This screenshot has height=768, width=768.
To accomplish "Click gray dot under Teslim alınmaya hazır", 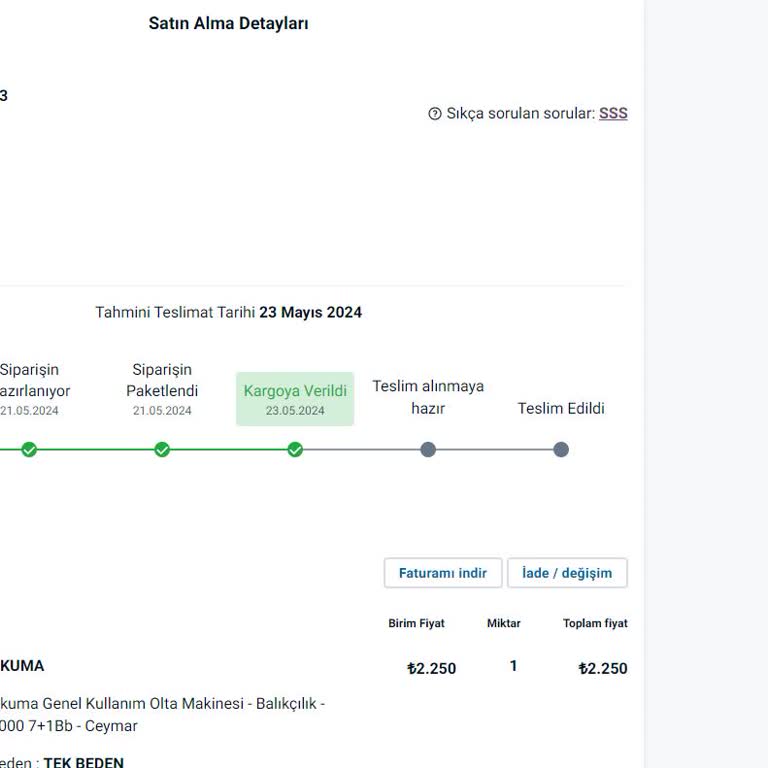I will [x=428, y=450].
